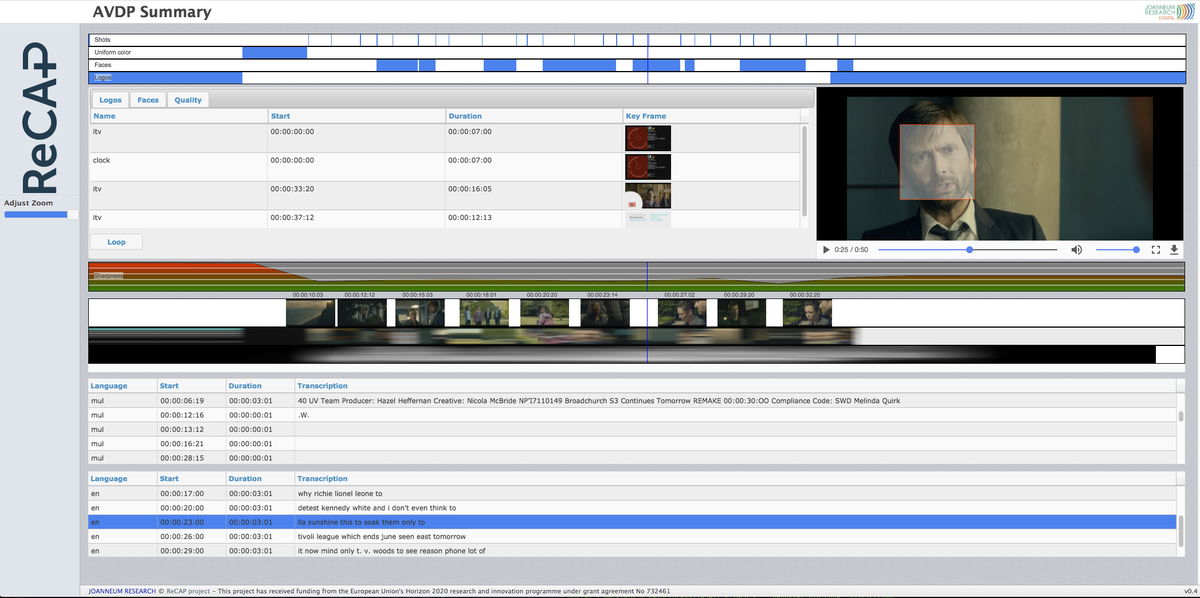
Task: Switch to the Faces tab
Action: tap(148, 100)
